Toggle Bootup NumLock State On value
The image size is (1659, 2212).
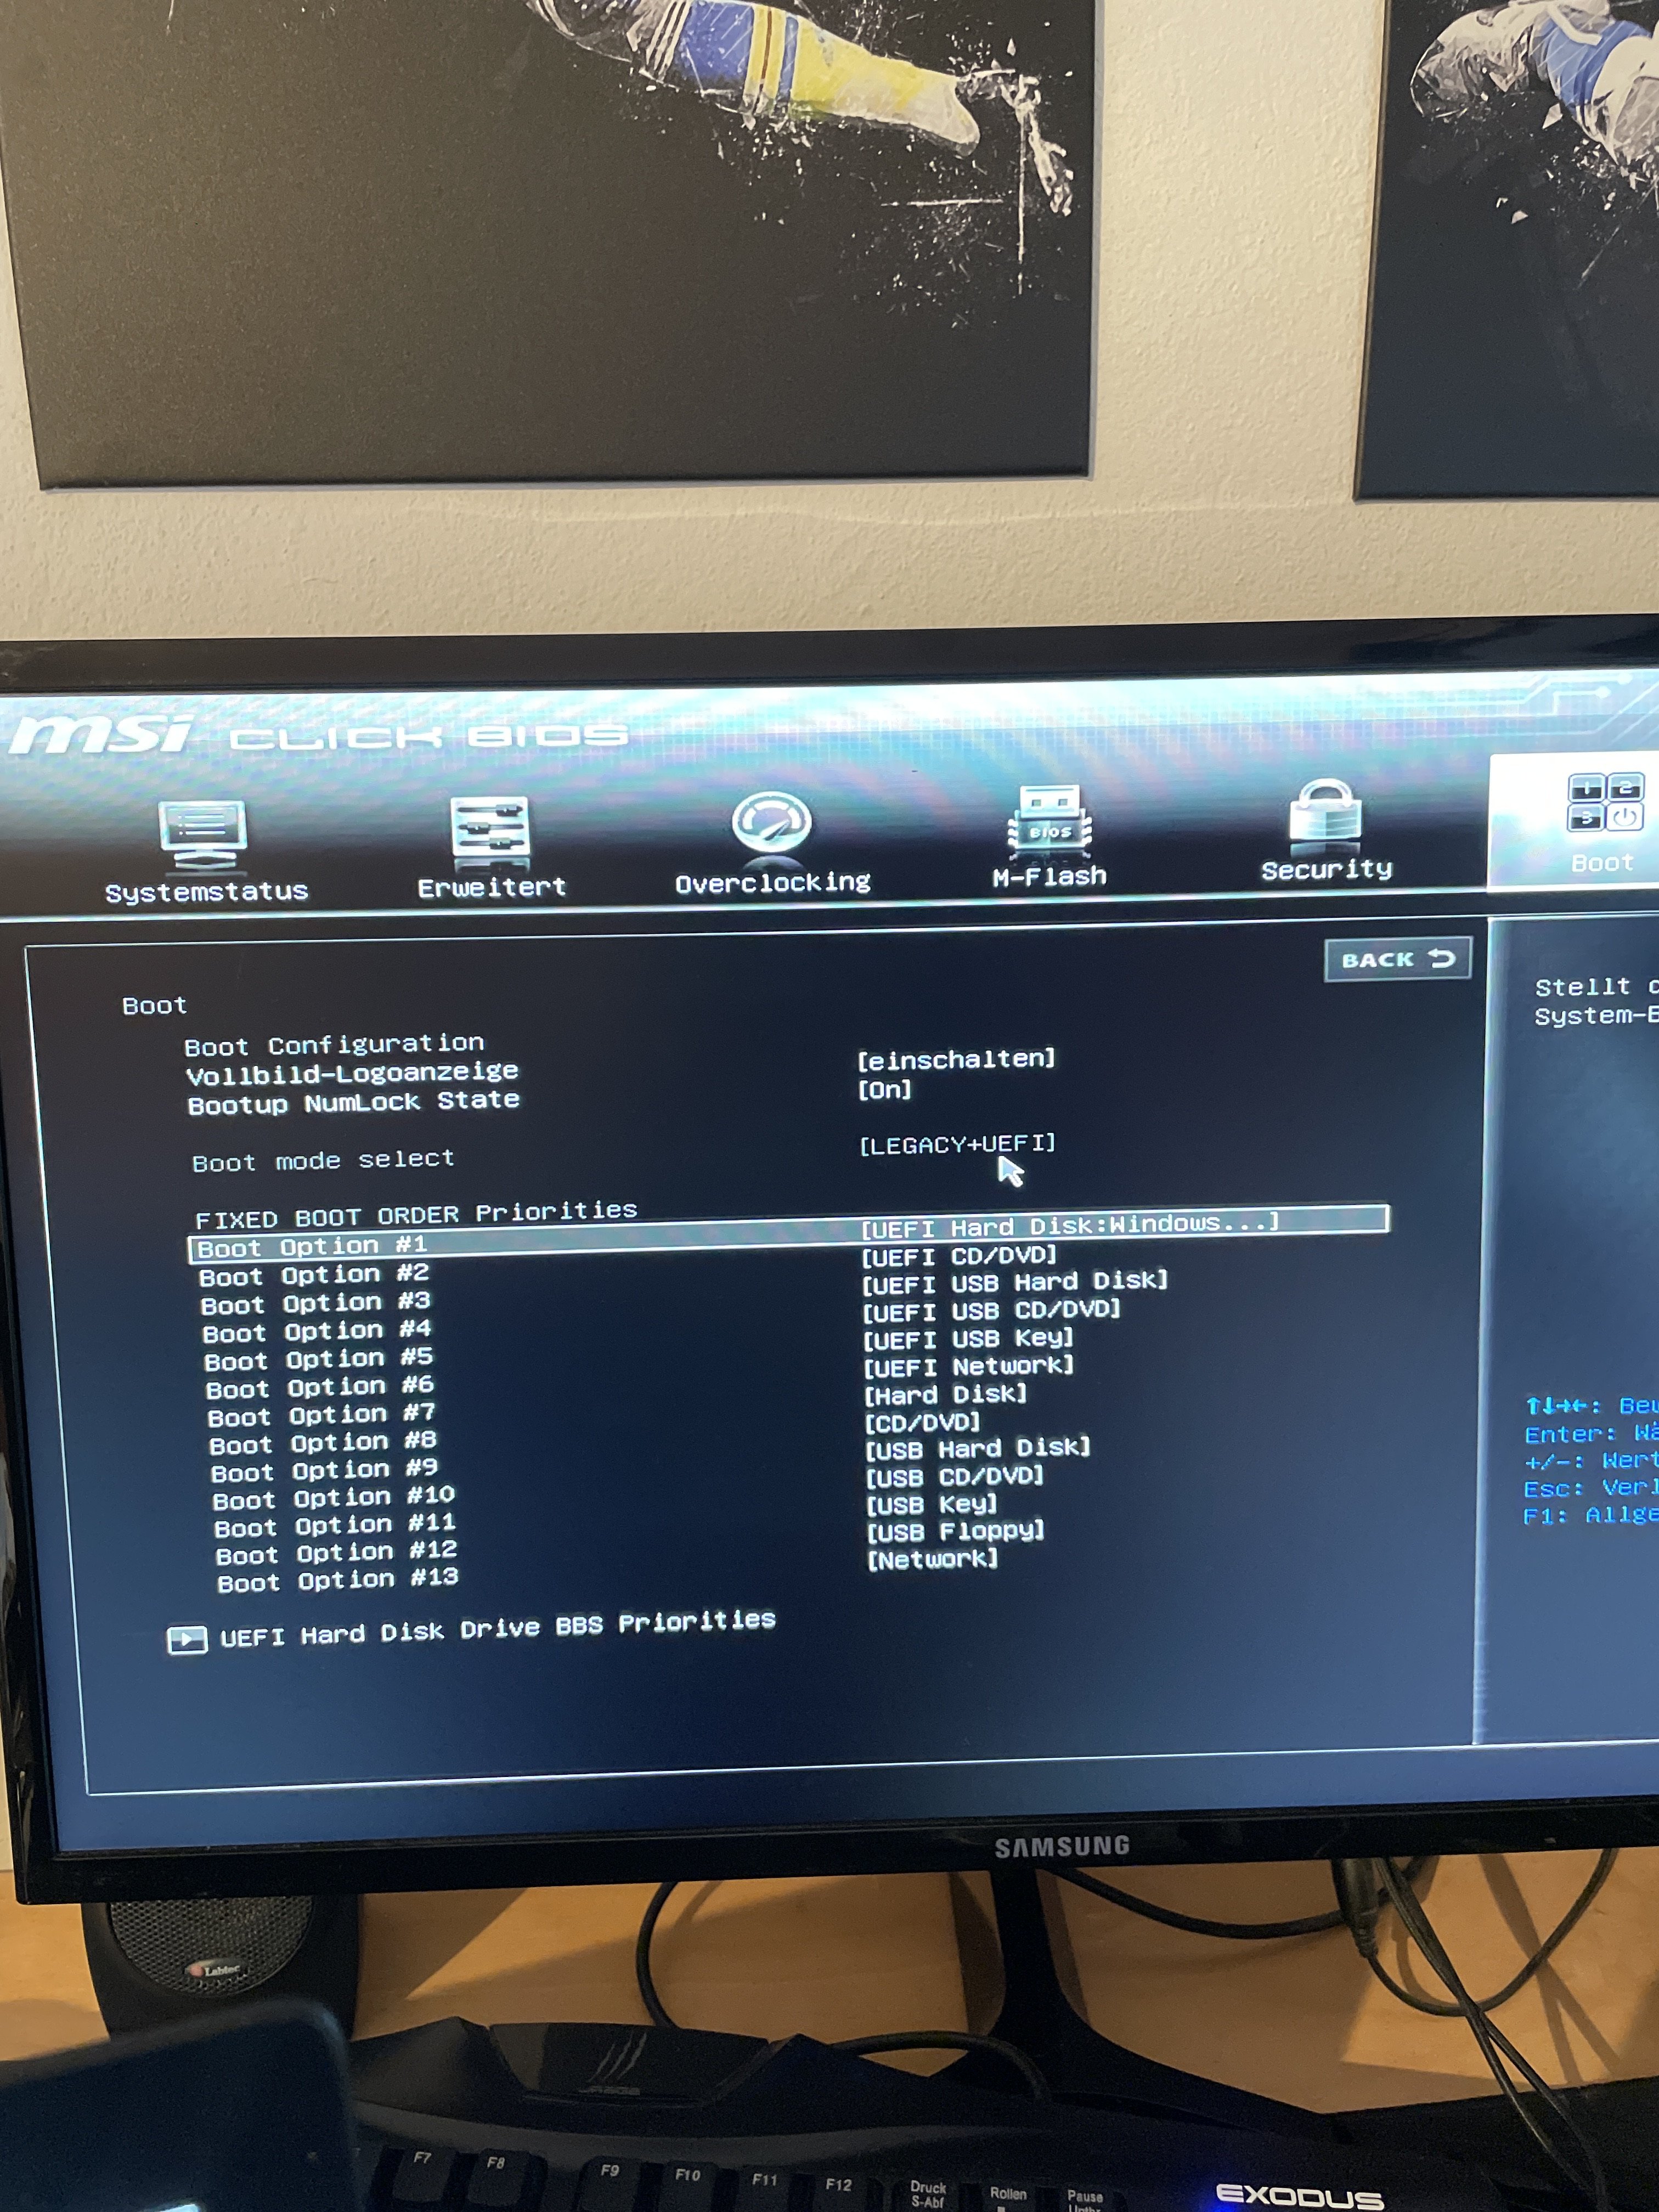(885, 1090)
